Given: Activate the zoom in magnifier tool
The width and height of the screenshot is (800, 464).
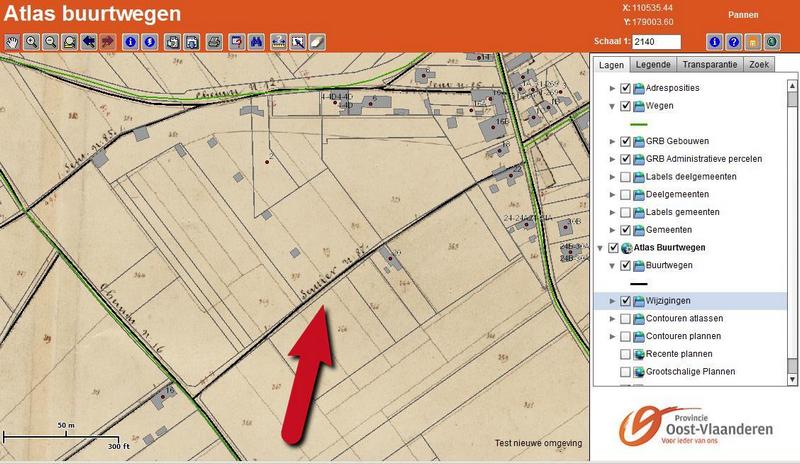Looking at the screenshot, I should (32, 42).
